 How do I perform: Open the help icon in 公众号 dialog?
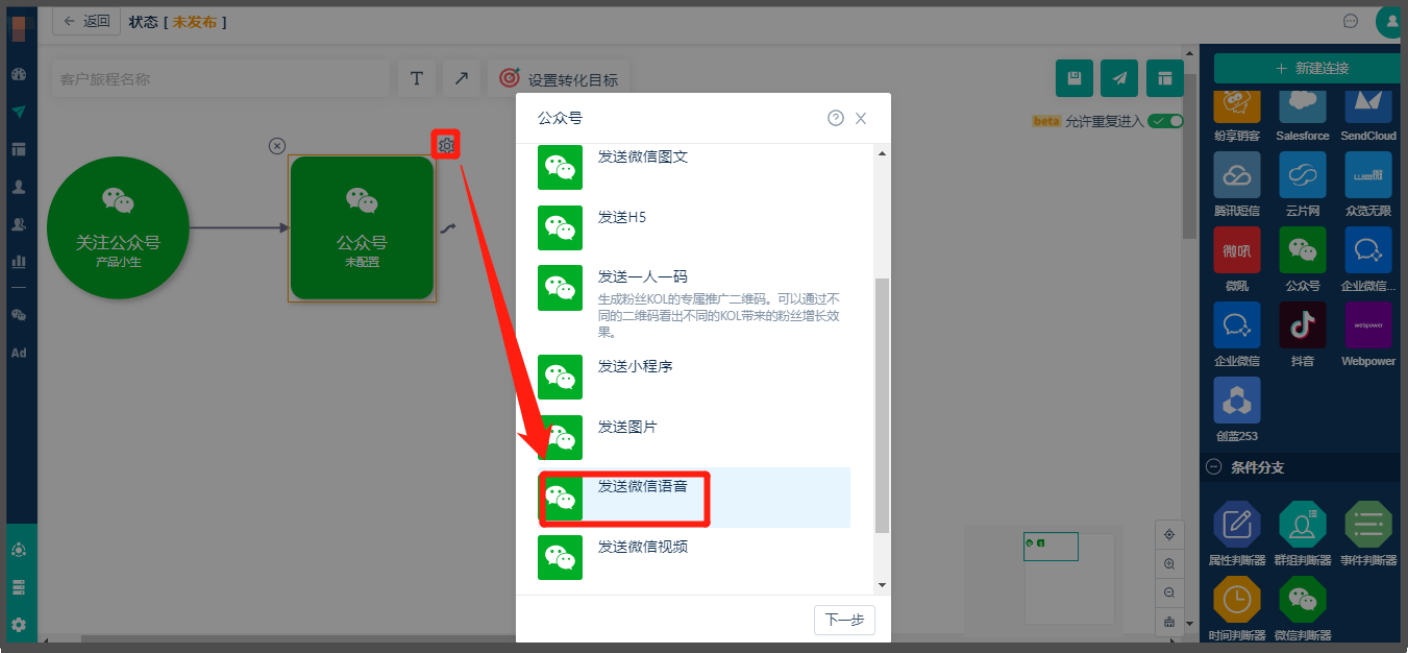coord(836,118)
